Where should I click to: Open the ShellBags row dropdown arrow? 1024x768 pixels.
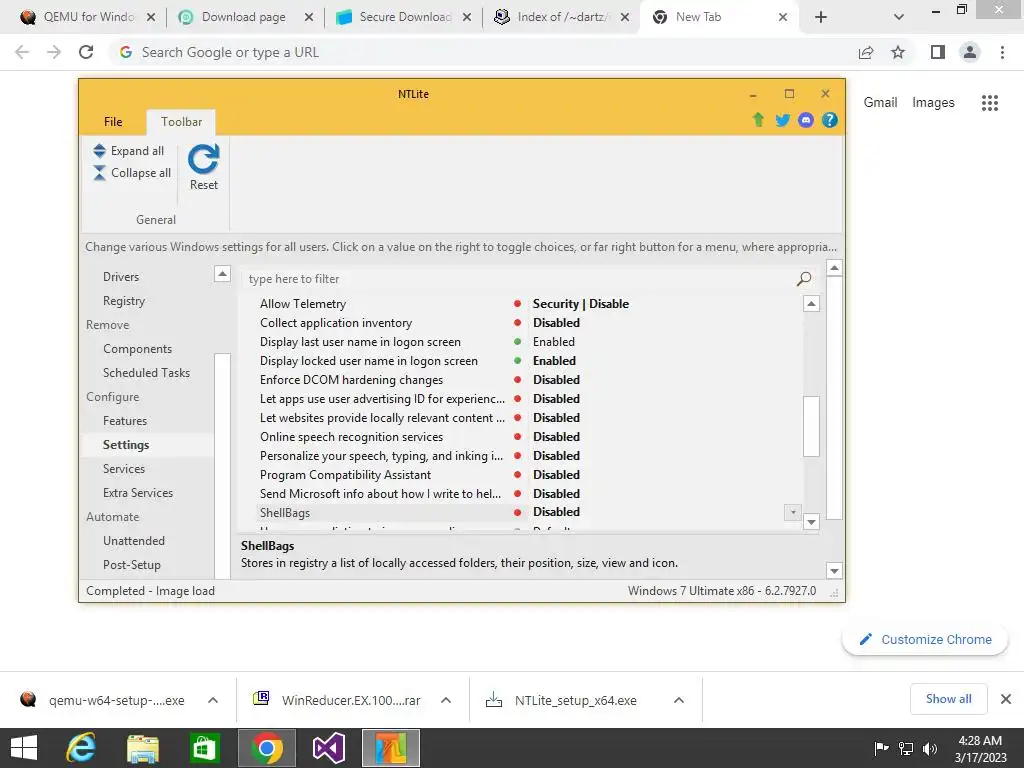tap(793, 513)
